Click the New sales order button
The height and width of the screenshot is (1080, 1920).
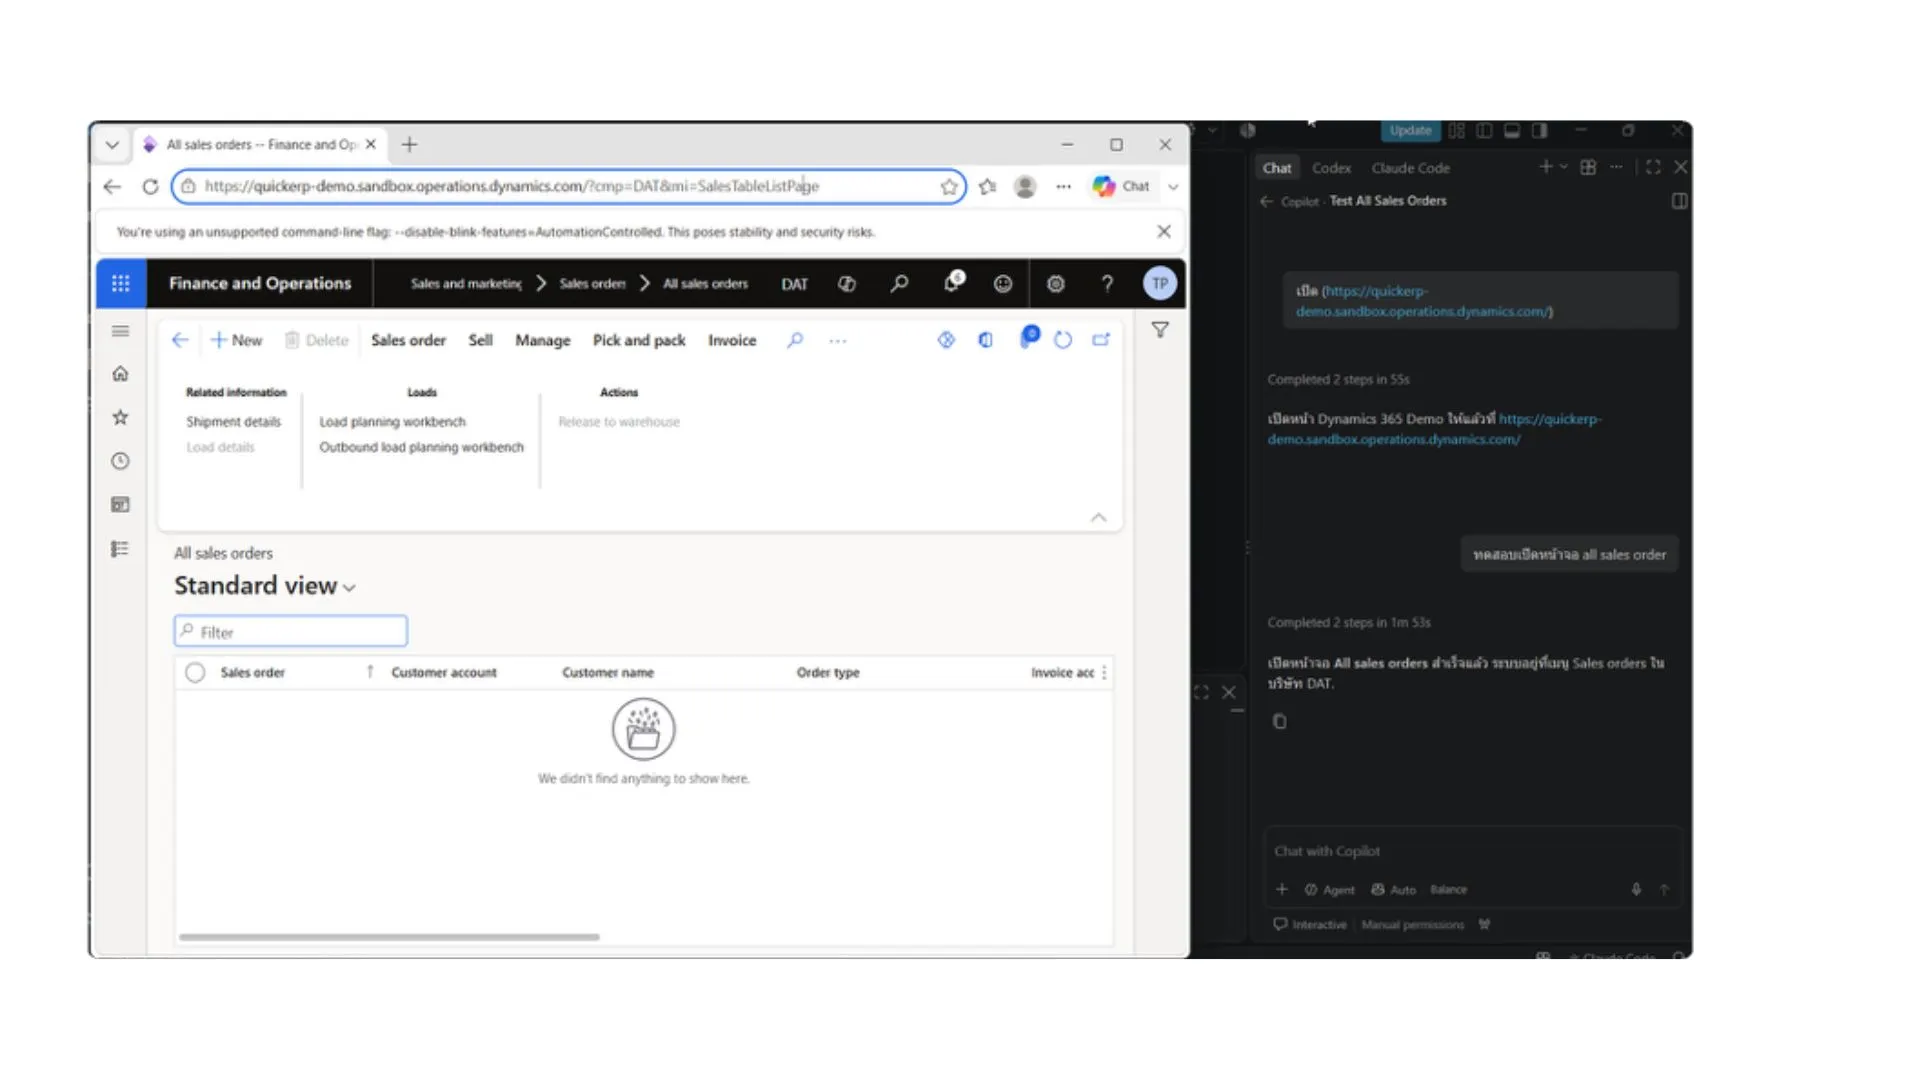coord(236,340)
